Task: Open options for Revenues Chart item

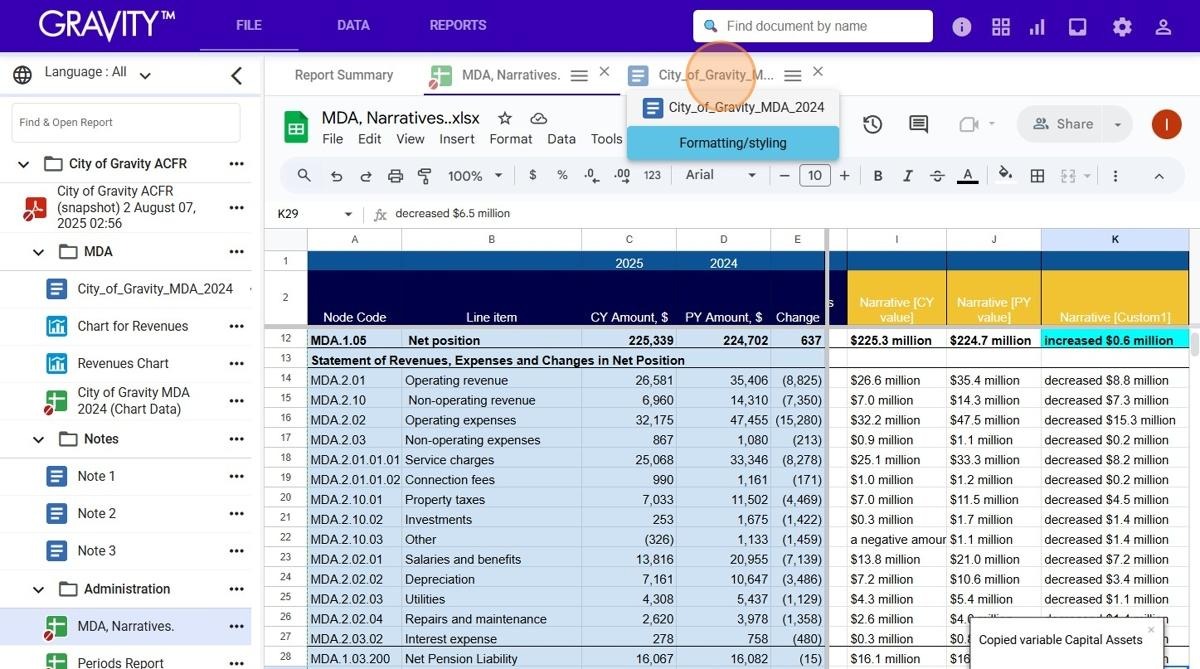Action: point(237,363)
